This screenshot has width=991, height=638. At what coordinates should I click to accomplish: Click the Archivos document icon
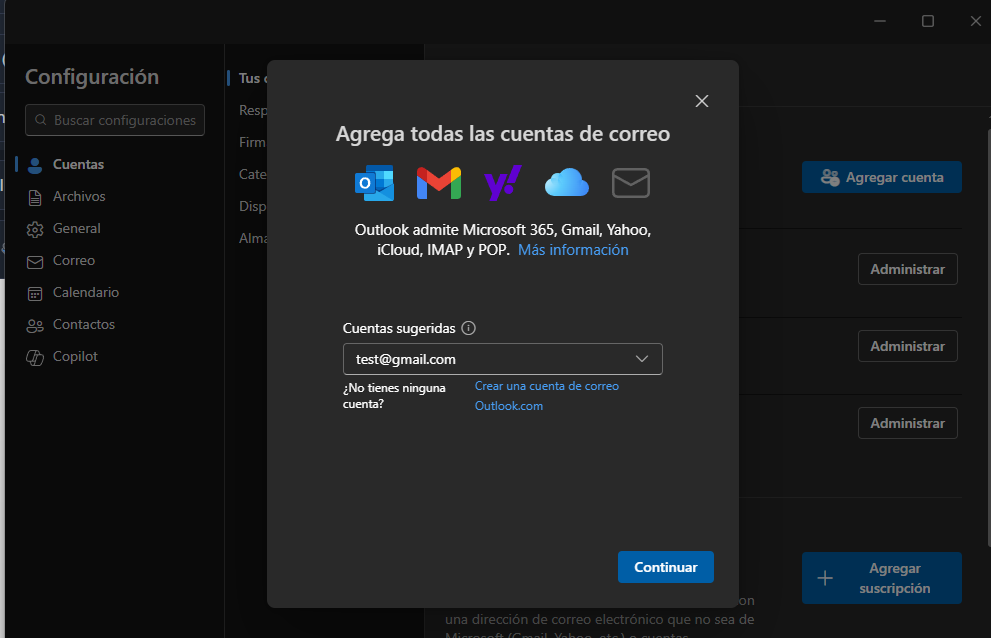pos(35,197)
